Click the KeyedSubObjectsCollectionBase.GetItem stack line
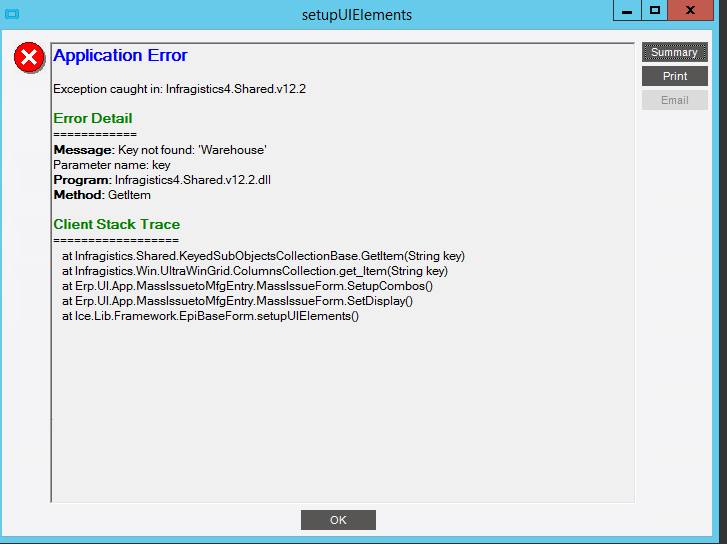 (263, 256)
